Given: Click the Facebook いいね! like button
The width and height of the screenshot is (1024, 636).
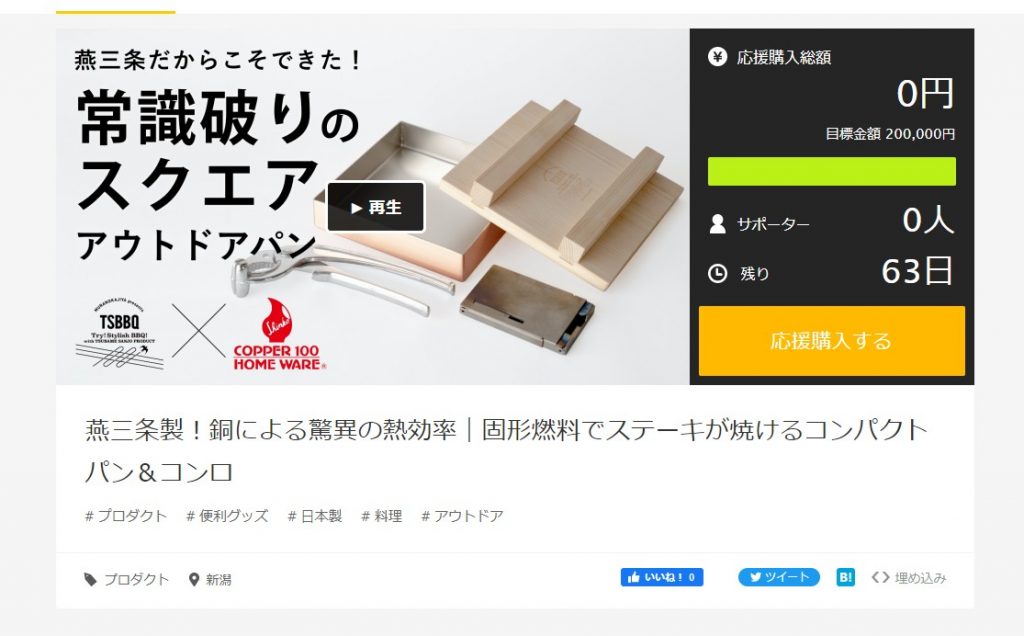Looking at the screenshot, I should click(662, 577).
